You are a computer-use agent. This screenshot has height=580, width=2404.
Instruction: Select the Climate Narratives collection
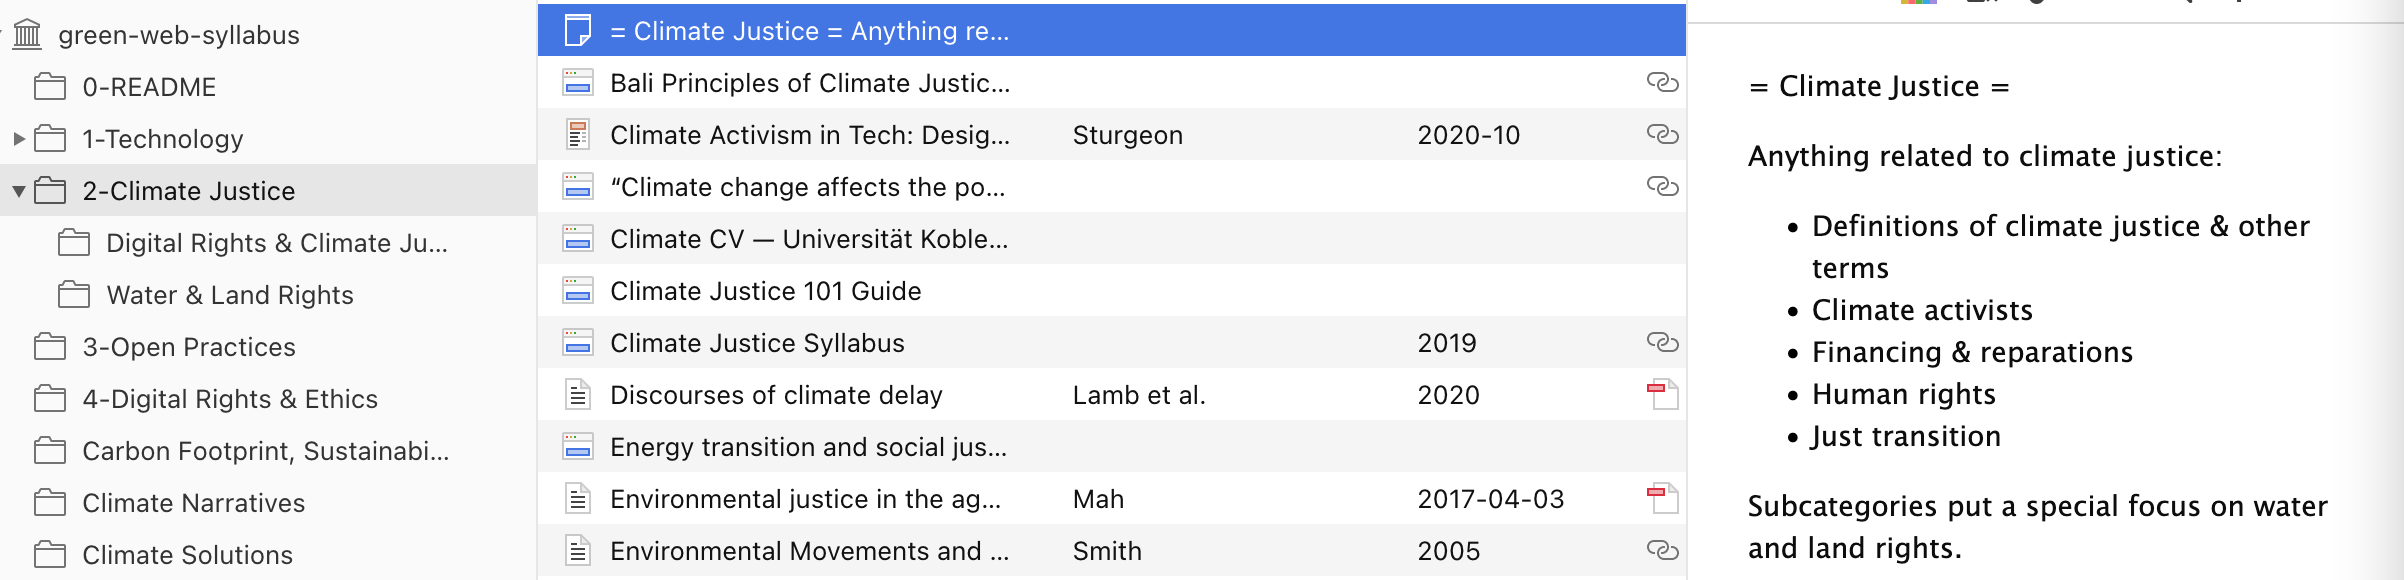coord(193,503)
